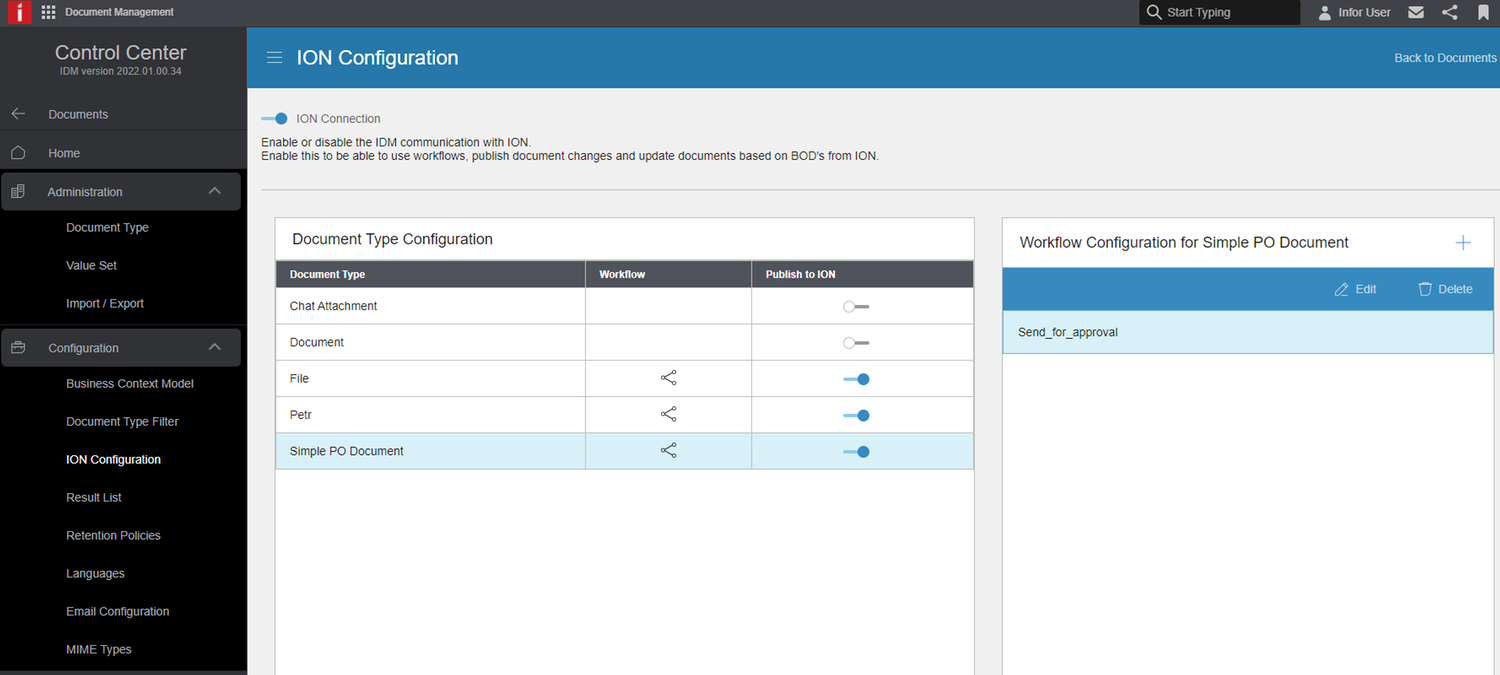Add a new workflow with the plus icon
1500x675 pixels.
tap(1462, 242)
